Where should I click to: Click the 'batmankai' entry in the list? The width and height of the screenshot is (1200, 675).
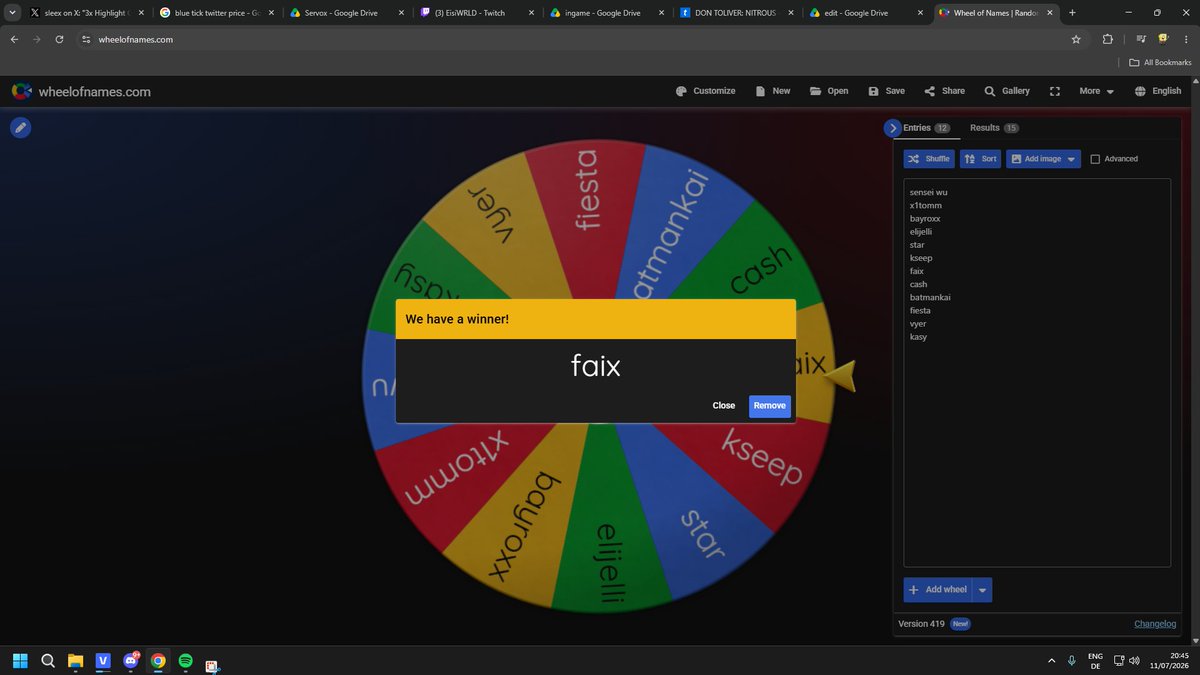pyautogui.click(x=930, y=297)
